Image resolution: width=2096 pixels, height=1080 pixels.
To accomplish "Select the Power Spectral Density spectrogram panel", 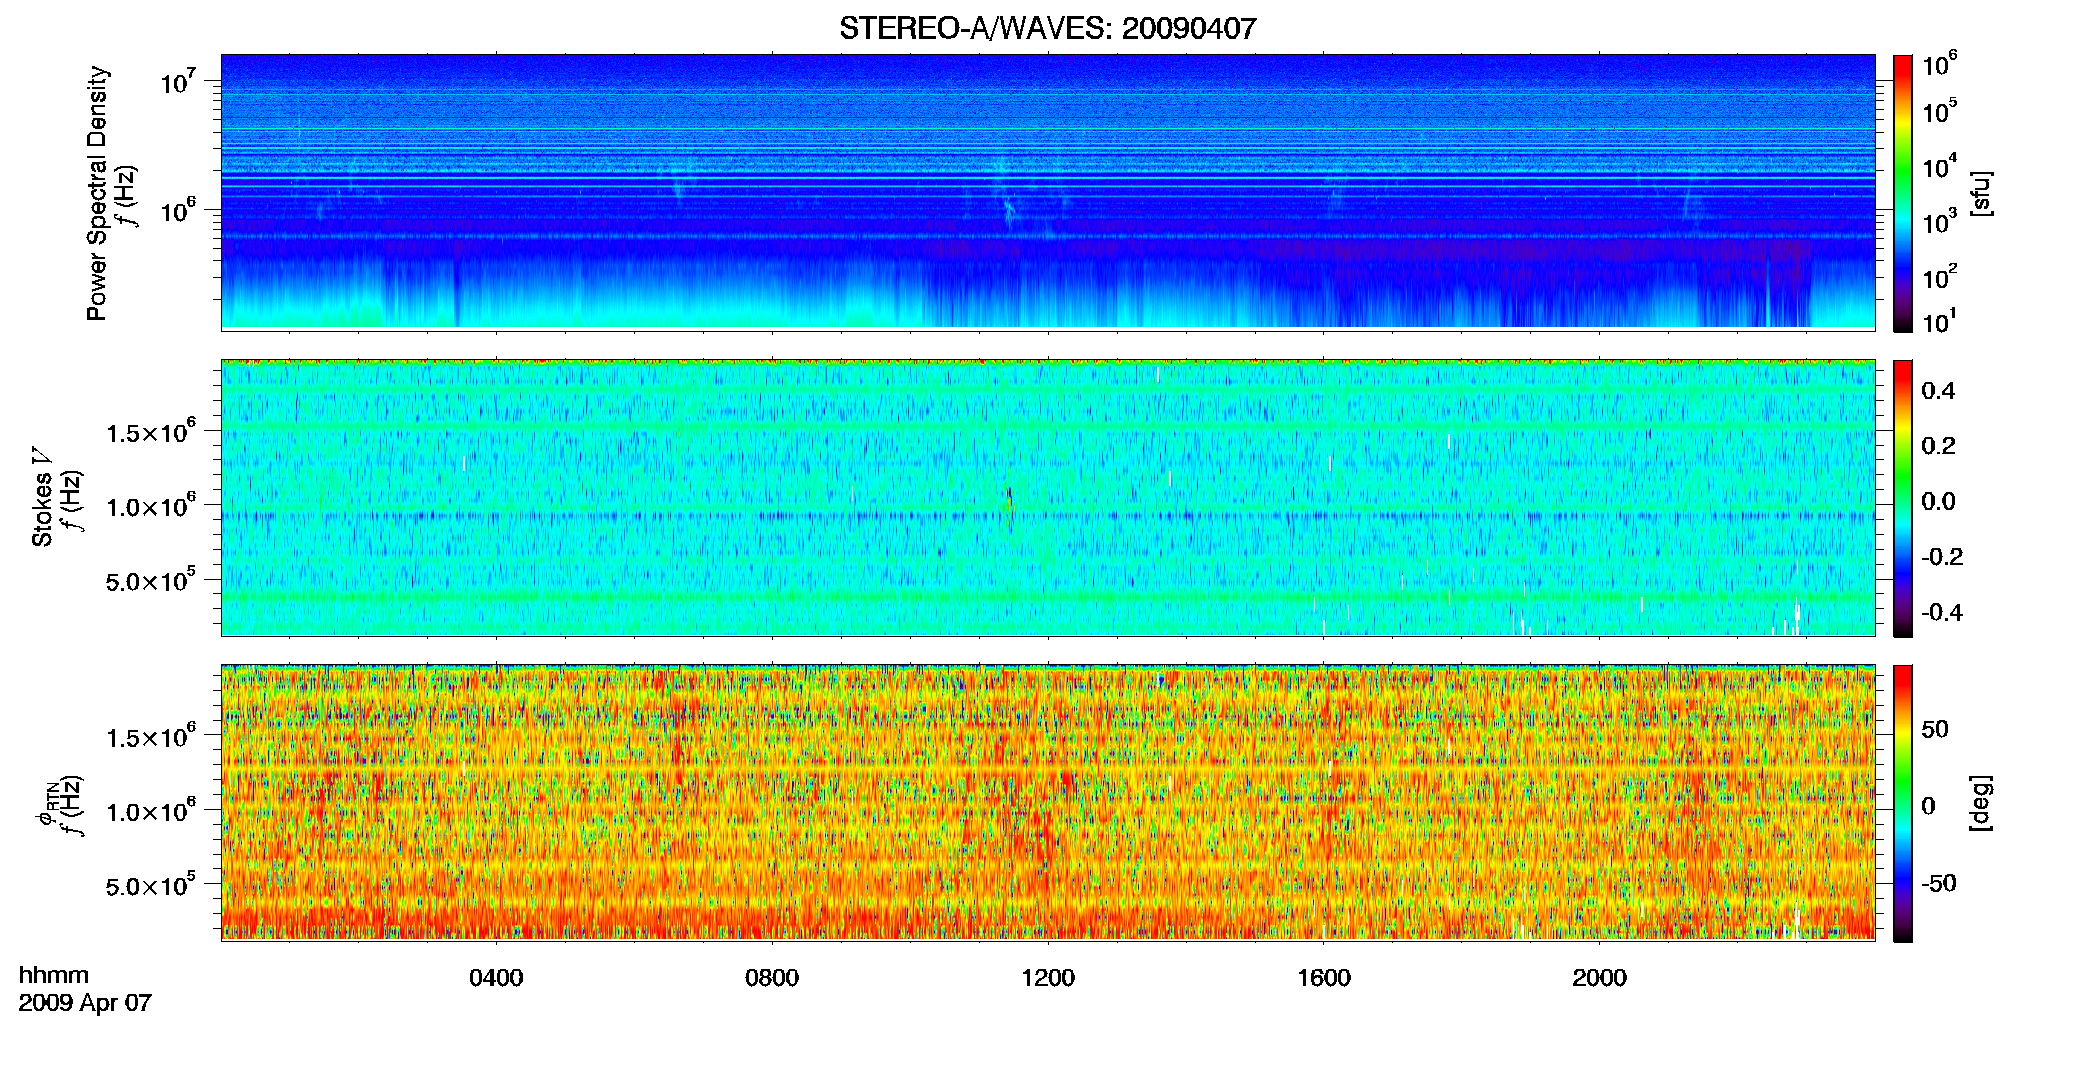I will pyautogui.click(x=1047, y=192).
